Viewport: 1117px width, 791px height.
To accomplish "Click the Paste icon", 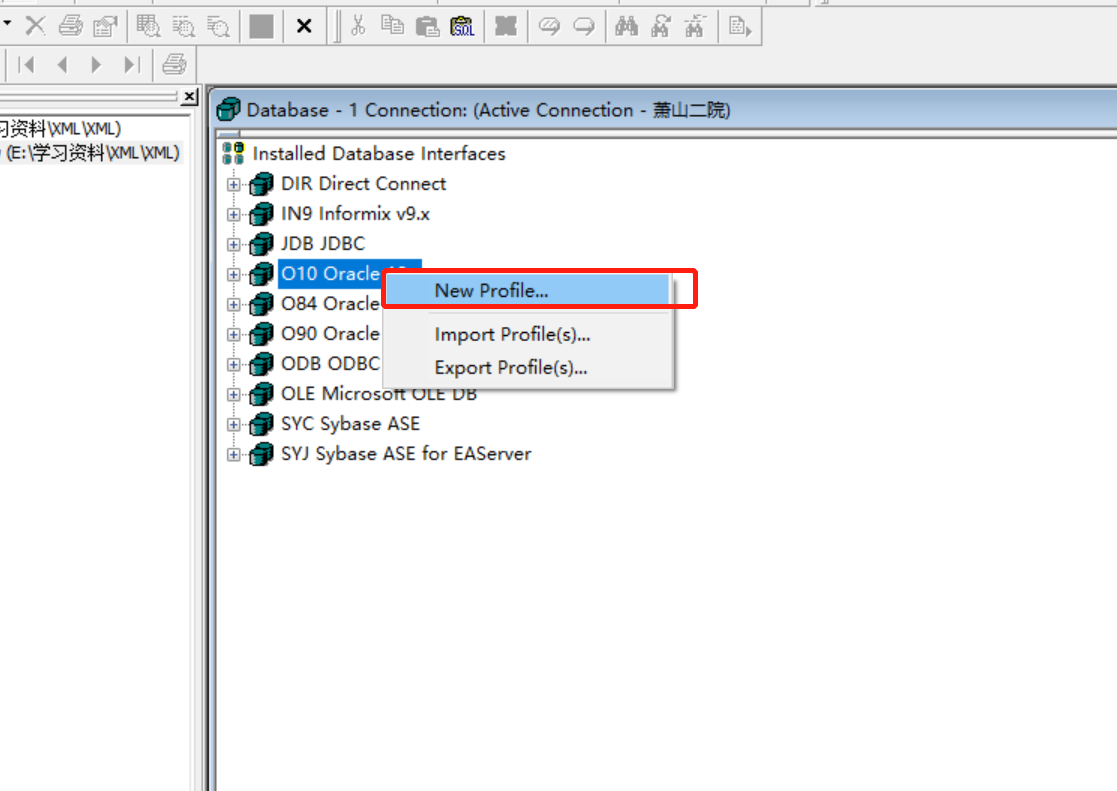I will click(x=428, y=25).
